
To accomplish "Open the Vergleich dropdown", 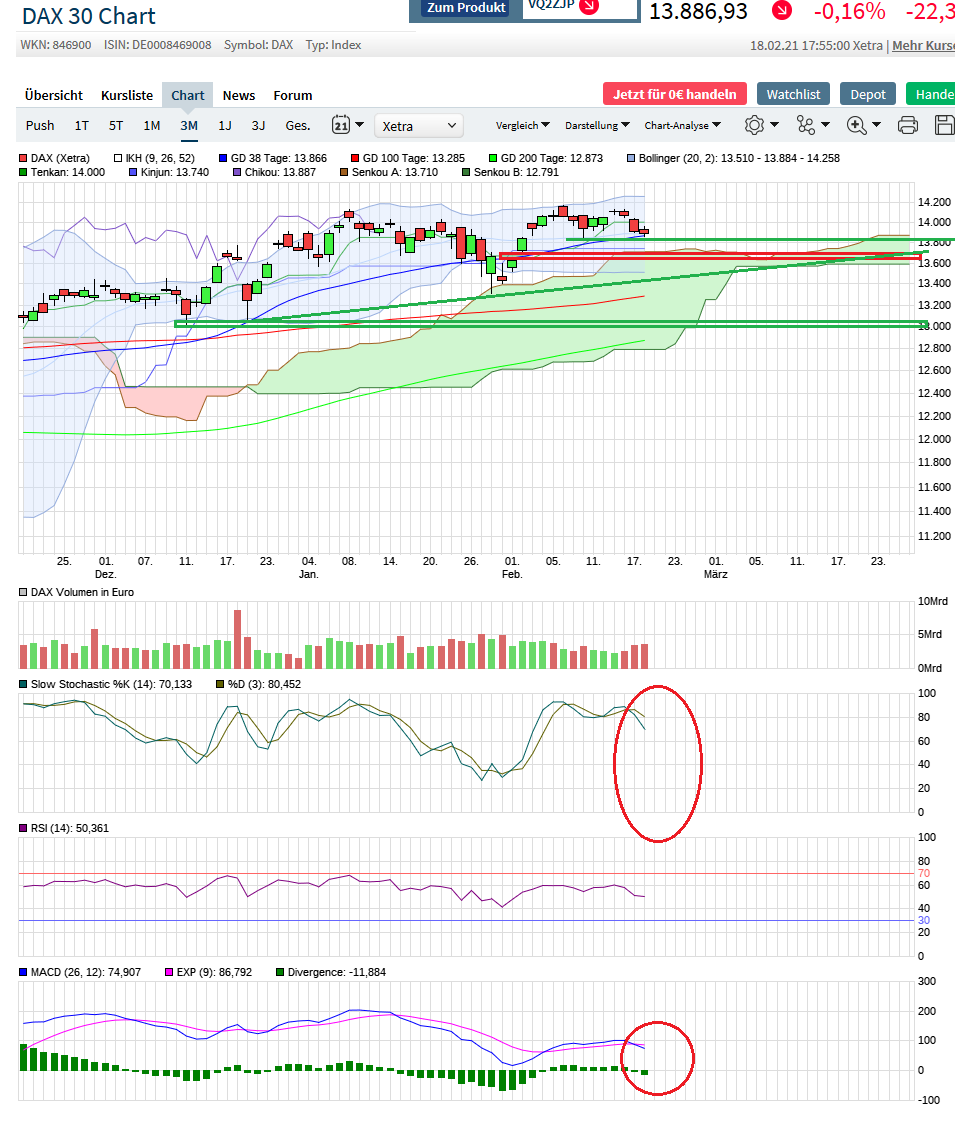I will tap(523, 126).
